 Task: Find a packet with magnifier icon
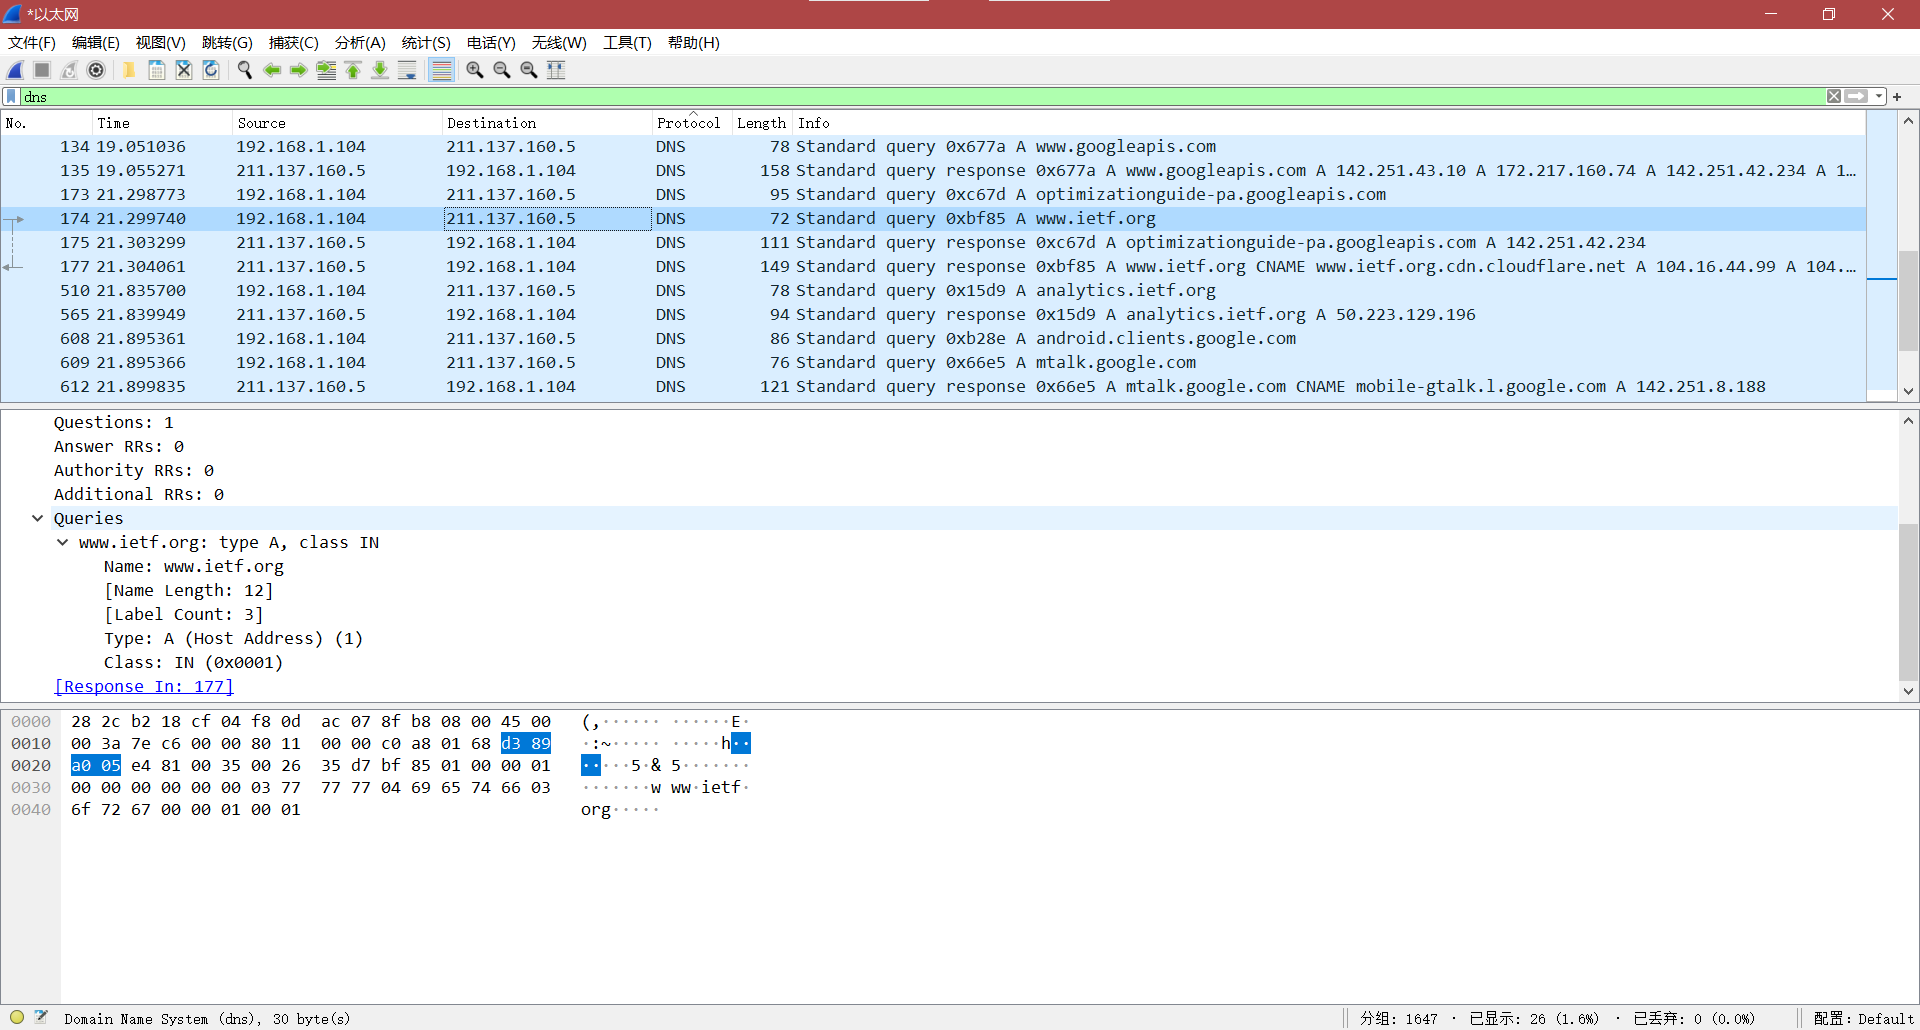[244, 70]
